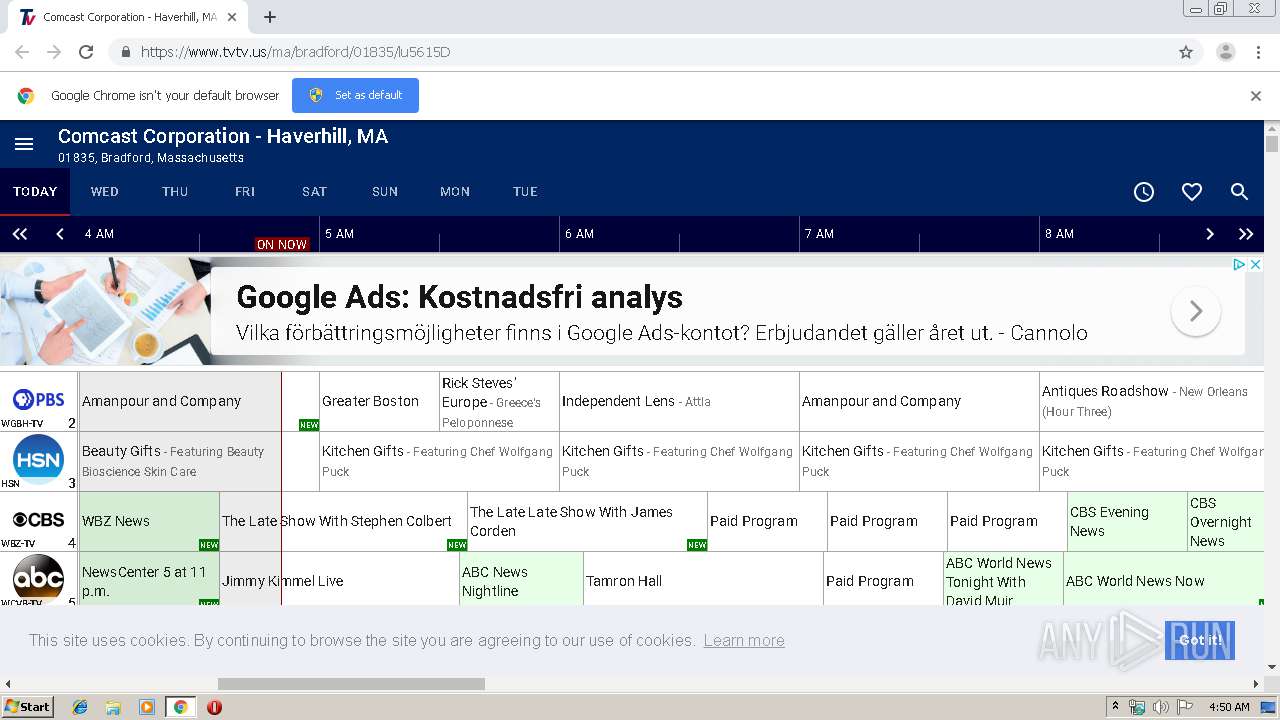Open Chrome three-dot menu
1280x720 pixels.
1259,52
